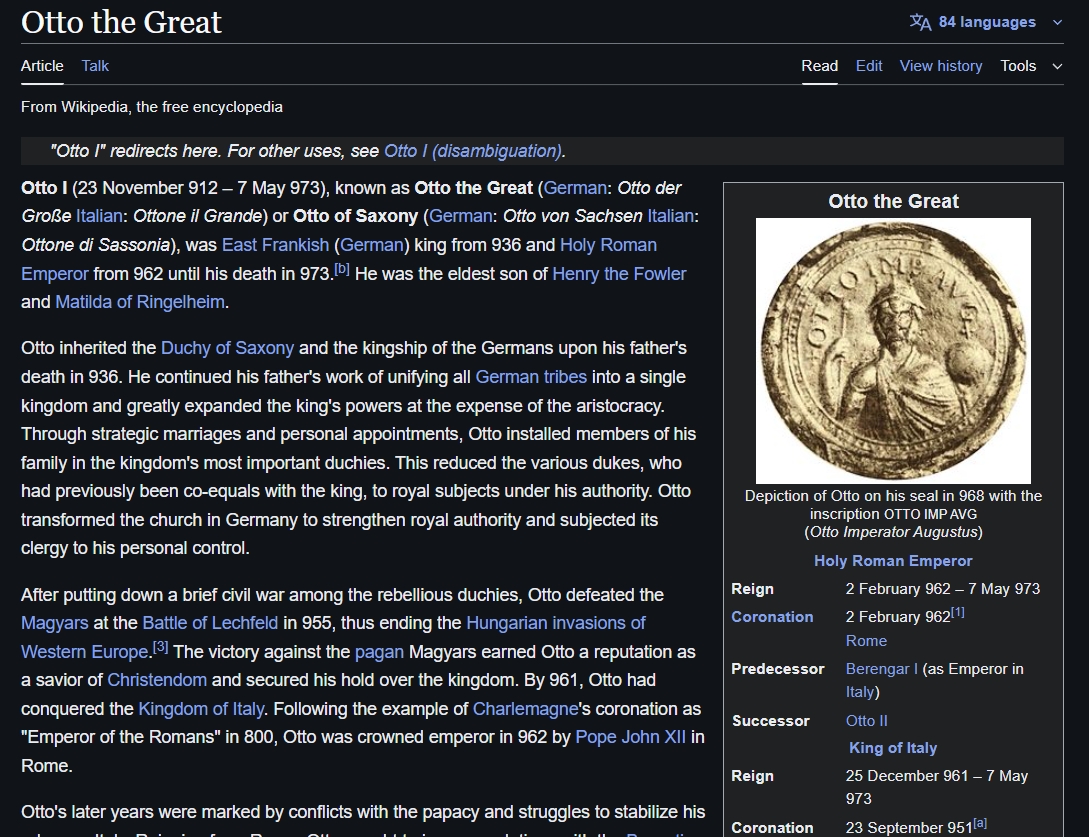
Task: Open the Charlemagne link
Action: click(x=525, y=709)
